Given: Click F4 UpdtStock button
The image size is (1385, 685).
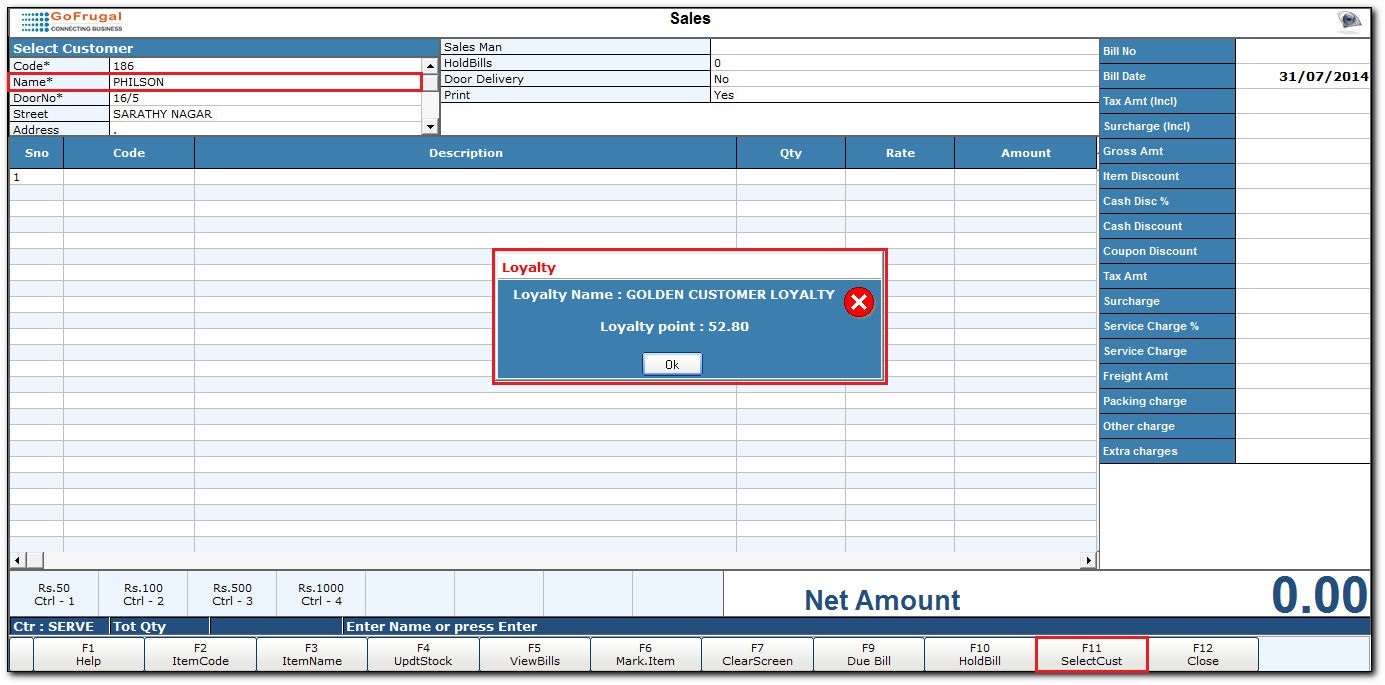Looking at the screenshot, I should [423, 654].
